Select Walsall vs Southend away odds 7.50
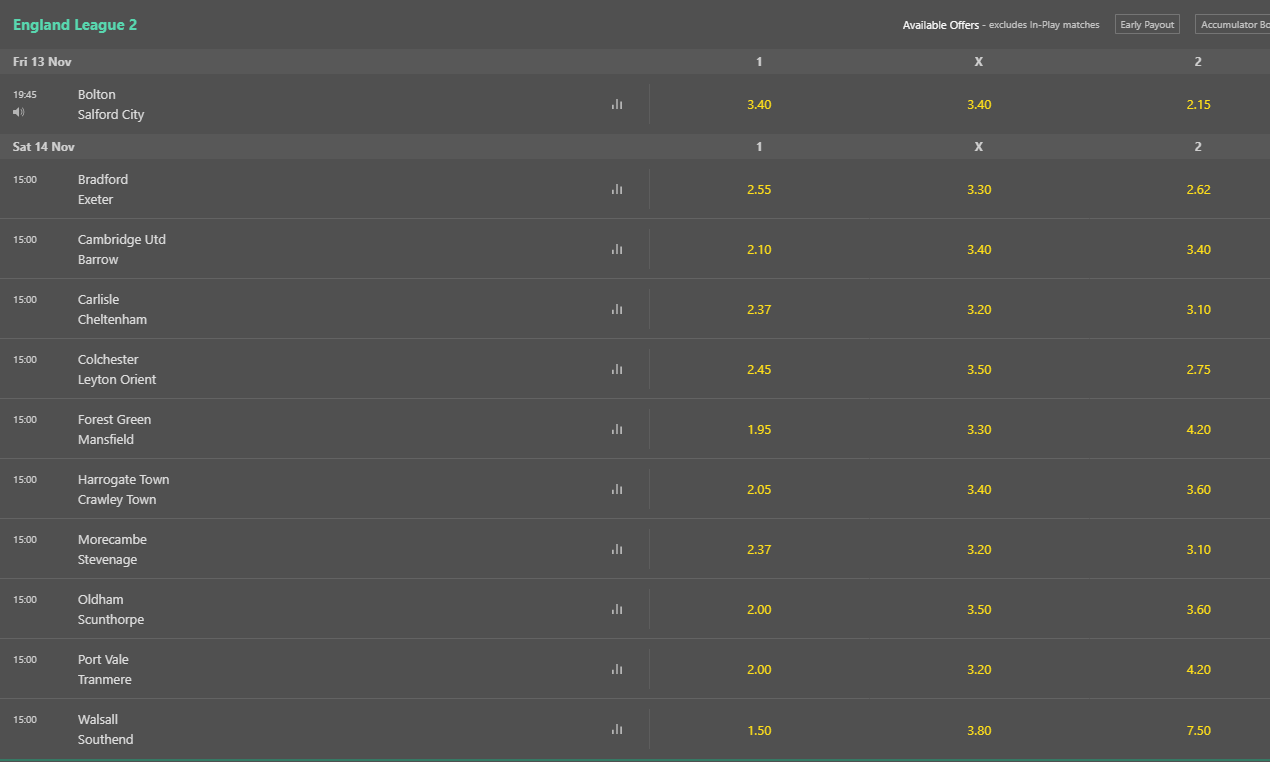Screen dimensions: 1270x762 1198,730
